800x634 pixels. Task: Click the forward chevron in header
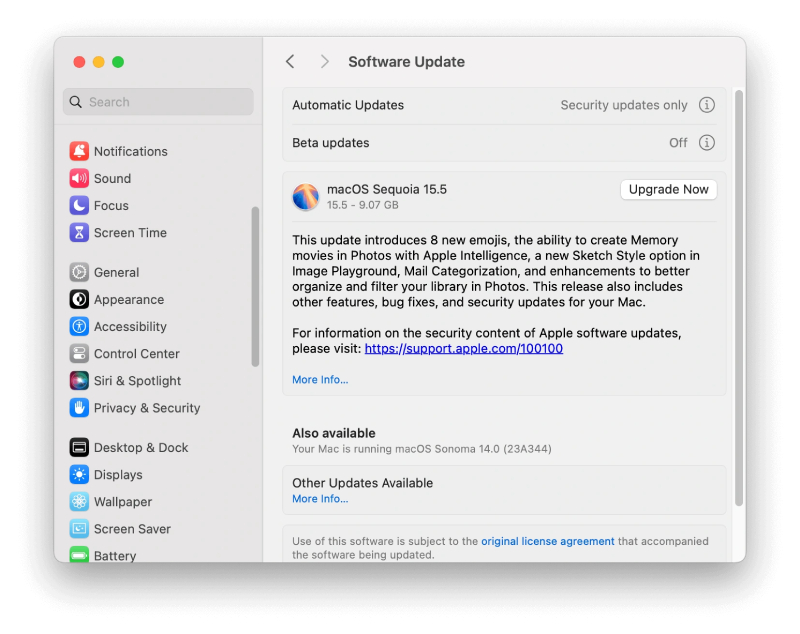[324, 62]
